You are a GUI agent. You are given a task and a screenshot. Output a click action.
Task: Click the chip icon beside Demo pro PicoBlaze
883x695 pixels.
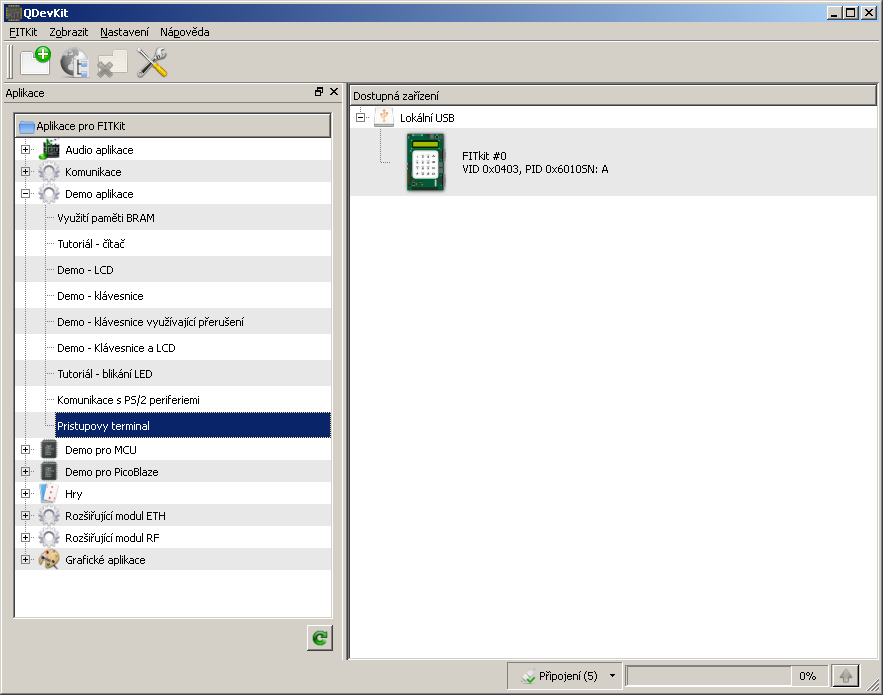[49, 472]
